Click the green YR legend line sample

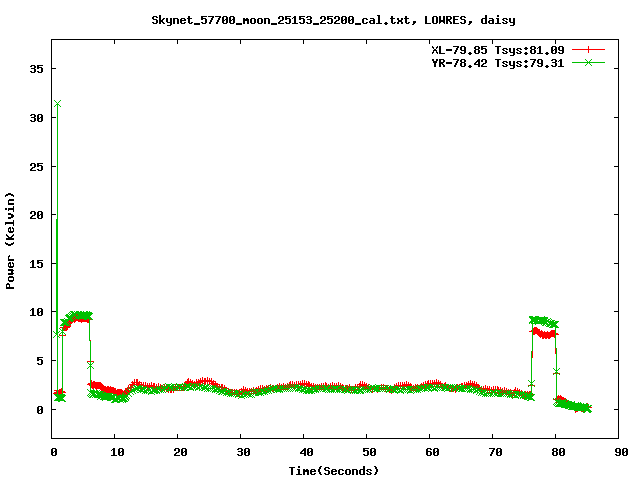click(x=588, y=62)
